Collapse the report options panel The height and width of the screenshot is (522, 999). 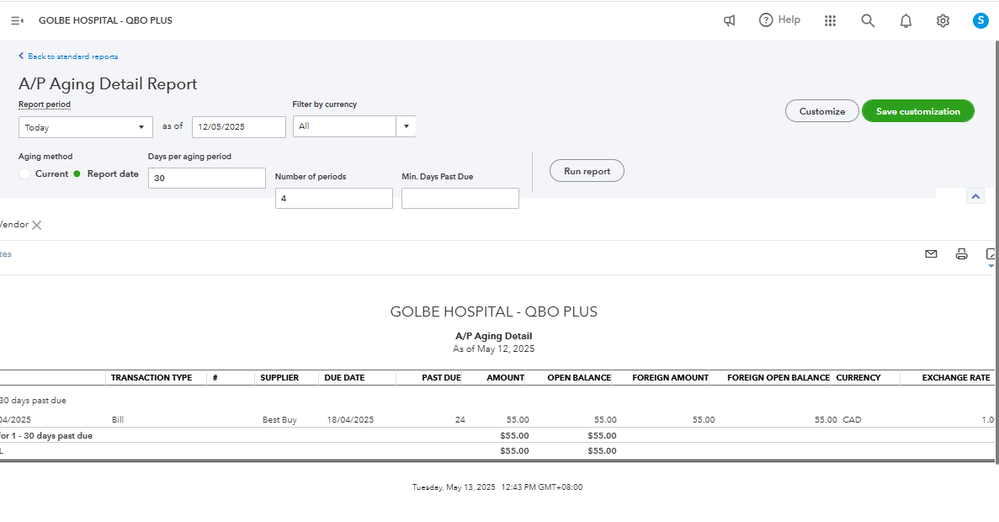pos(975,198)
